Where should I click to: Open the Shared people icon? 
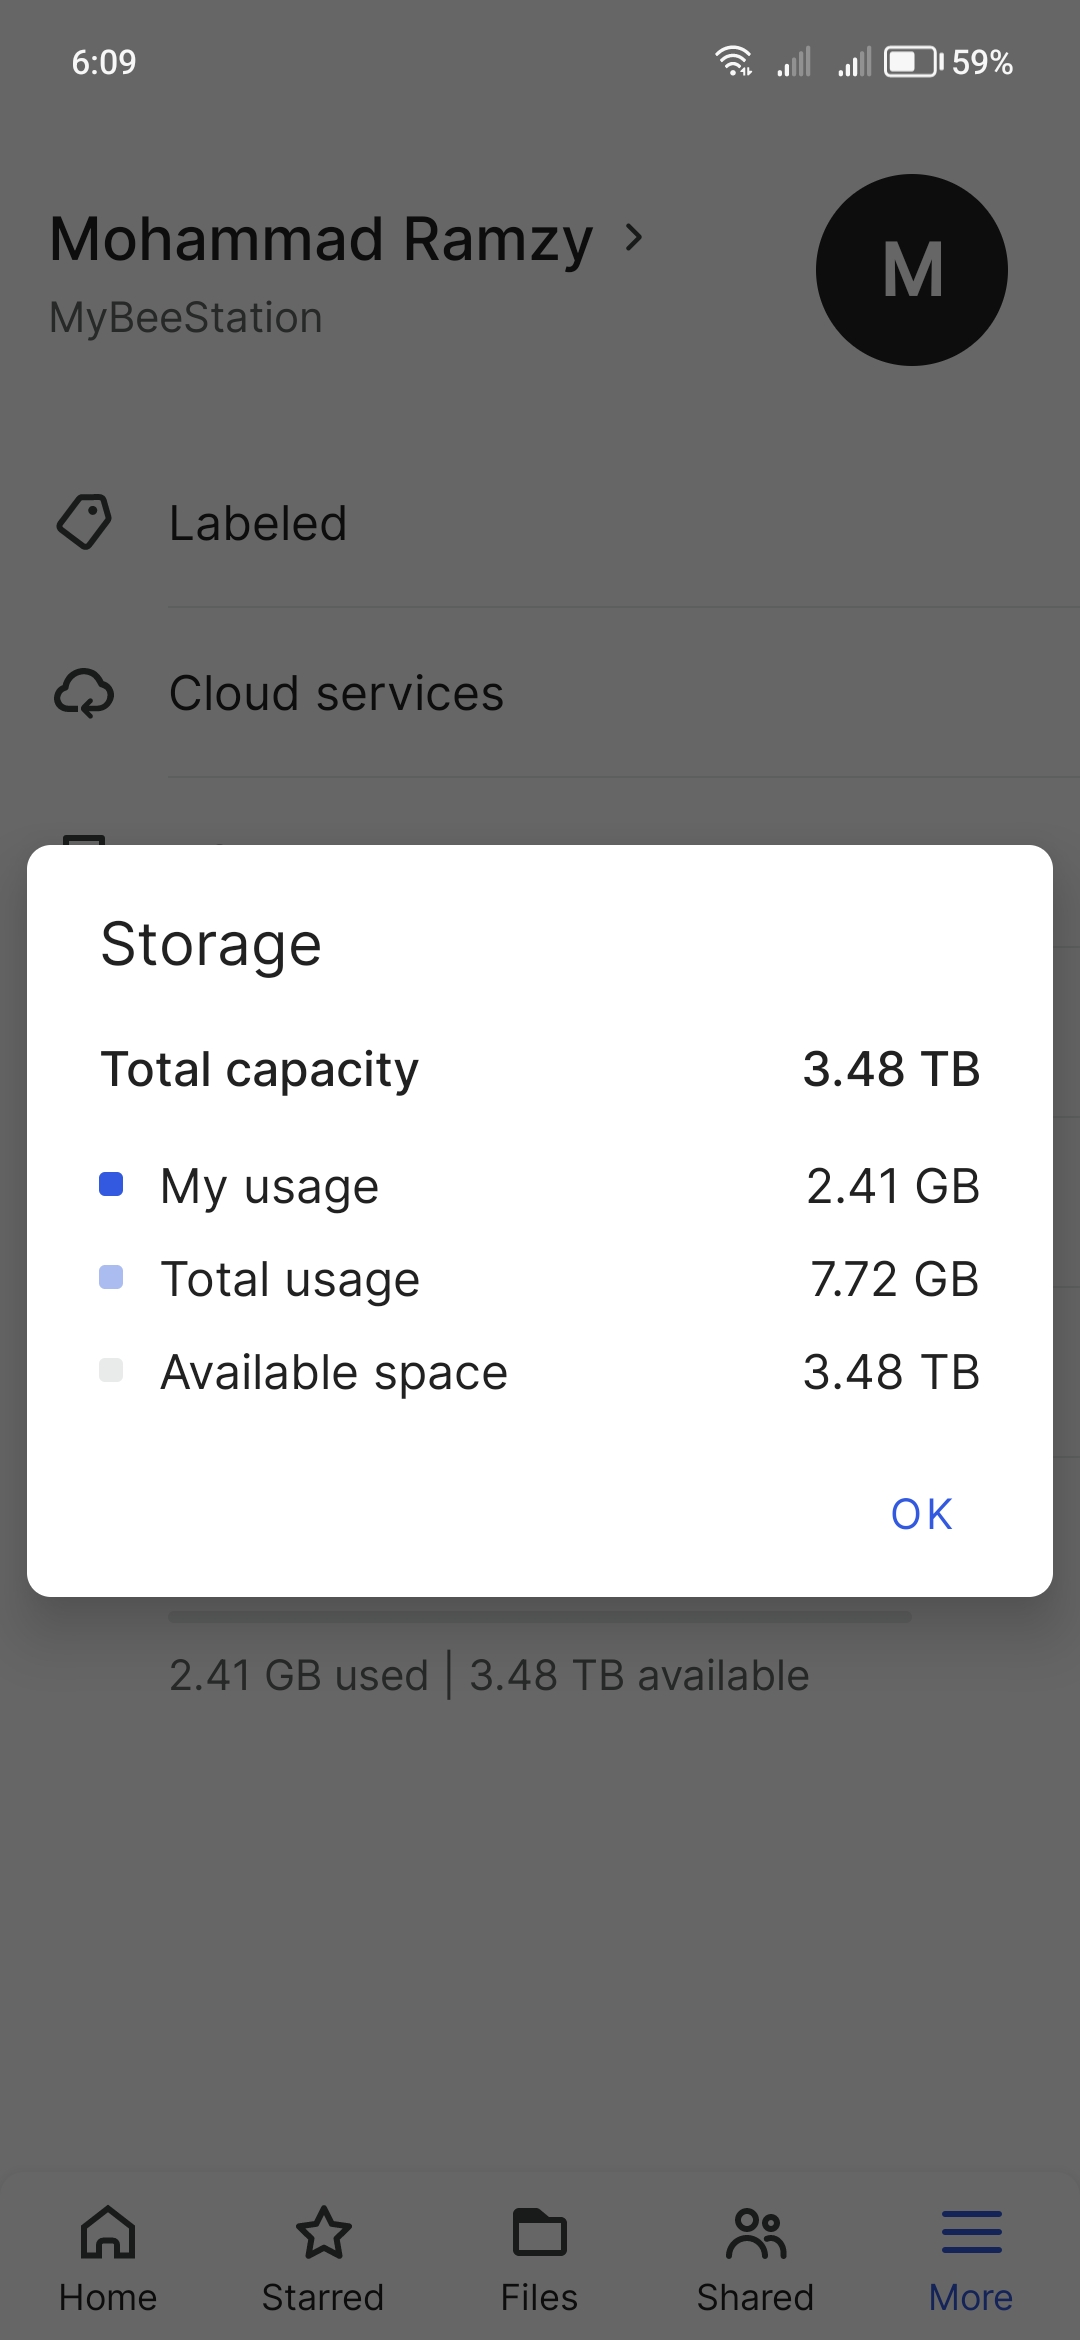(755, 2234)
